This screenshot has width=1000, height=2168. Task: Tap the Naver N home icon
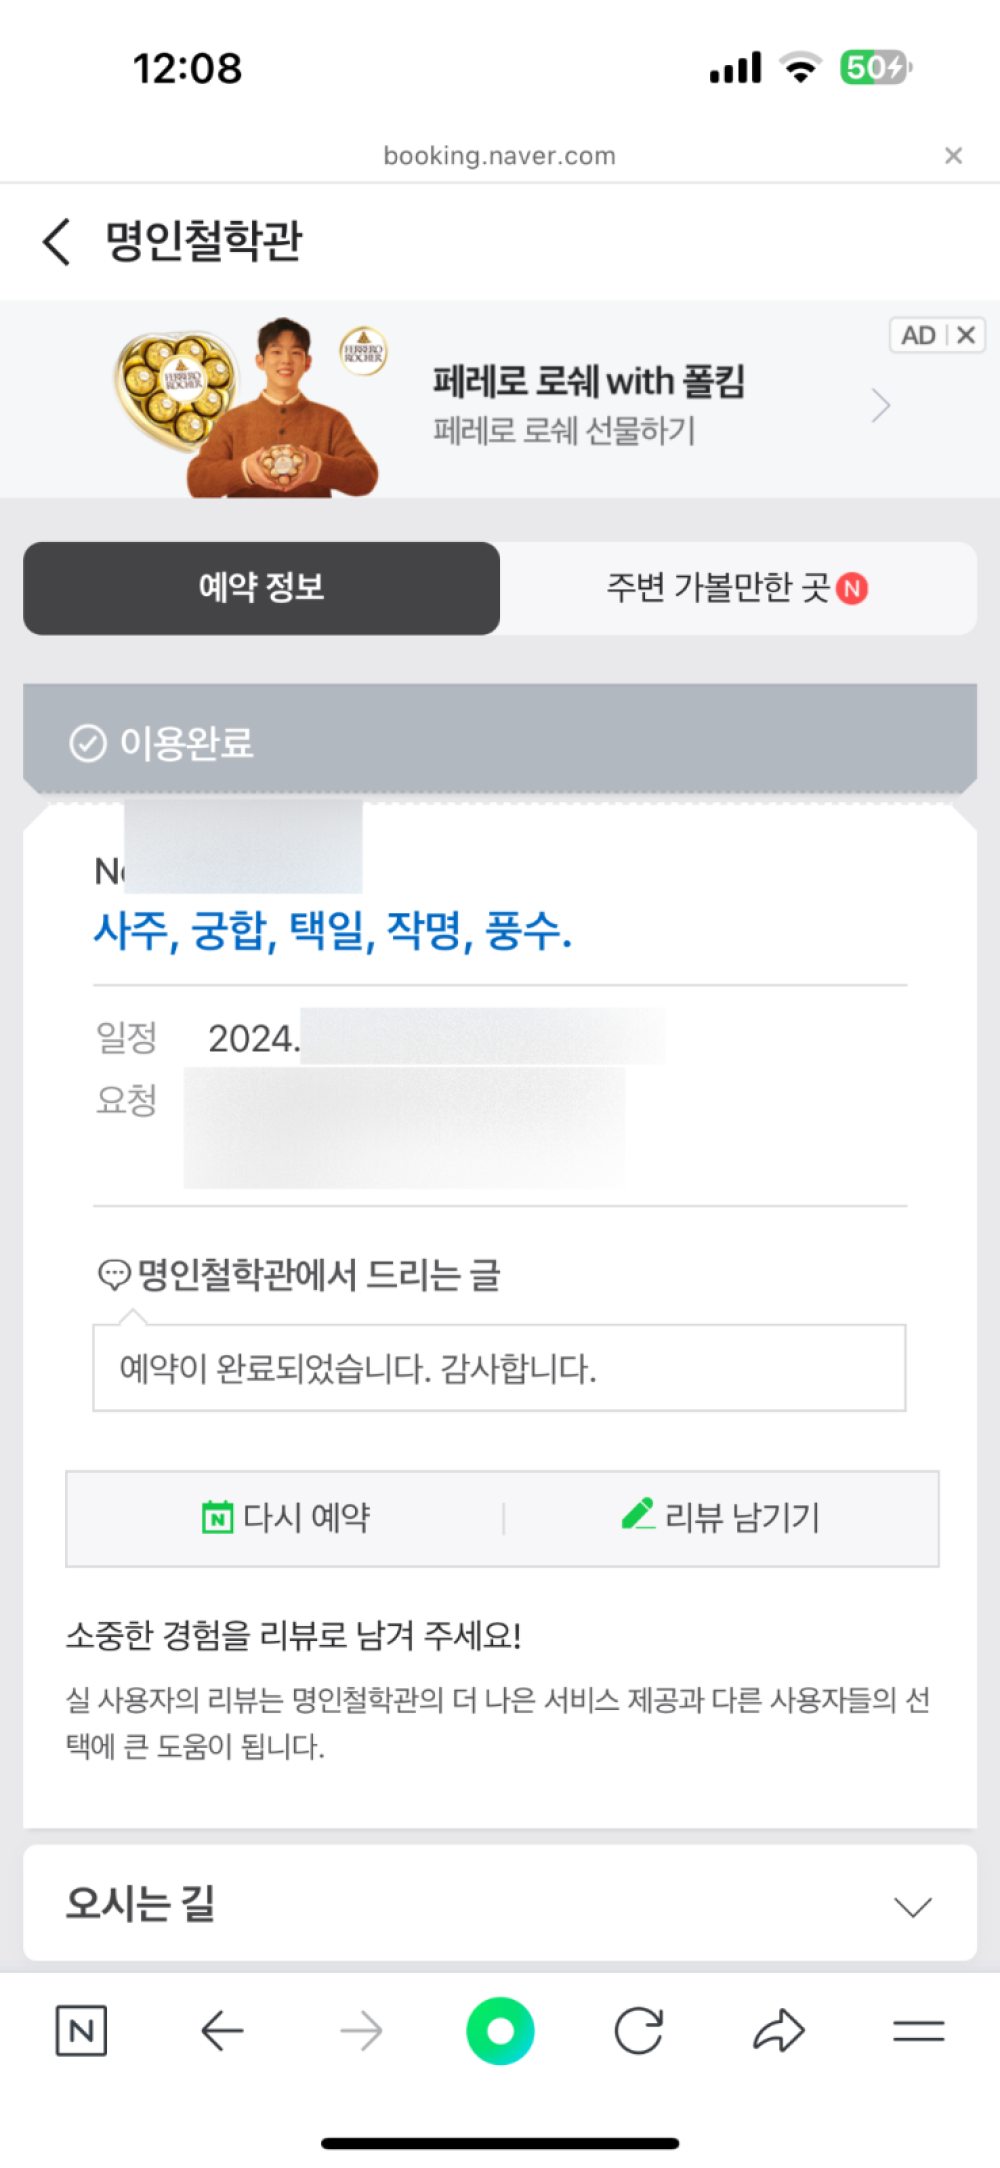(81, 2030)
